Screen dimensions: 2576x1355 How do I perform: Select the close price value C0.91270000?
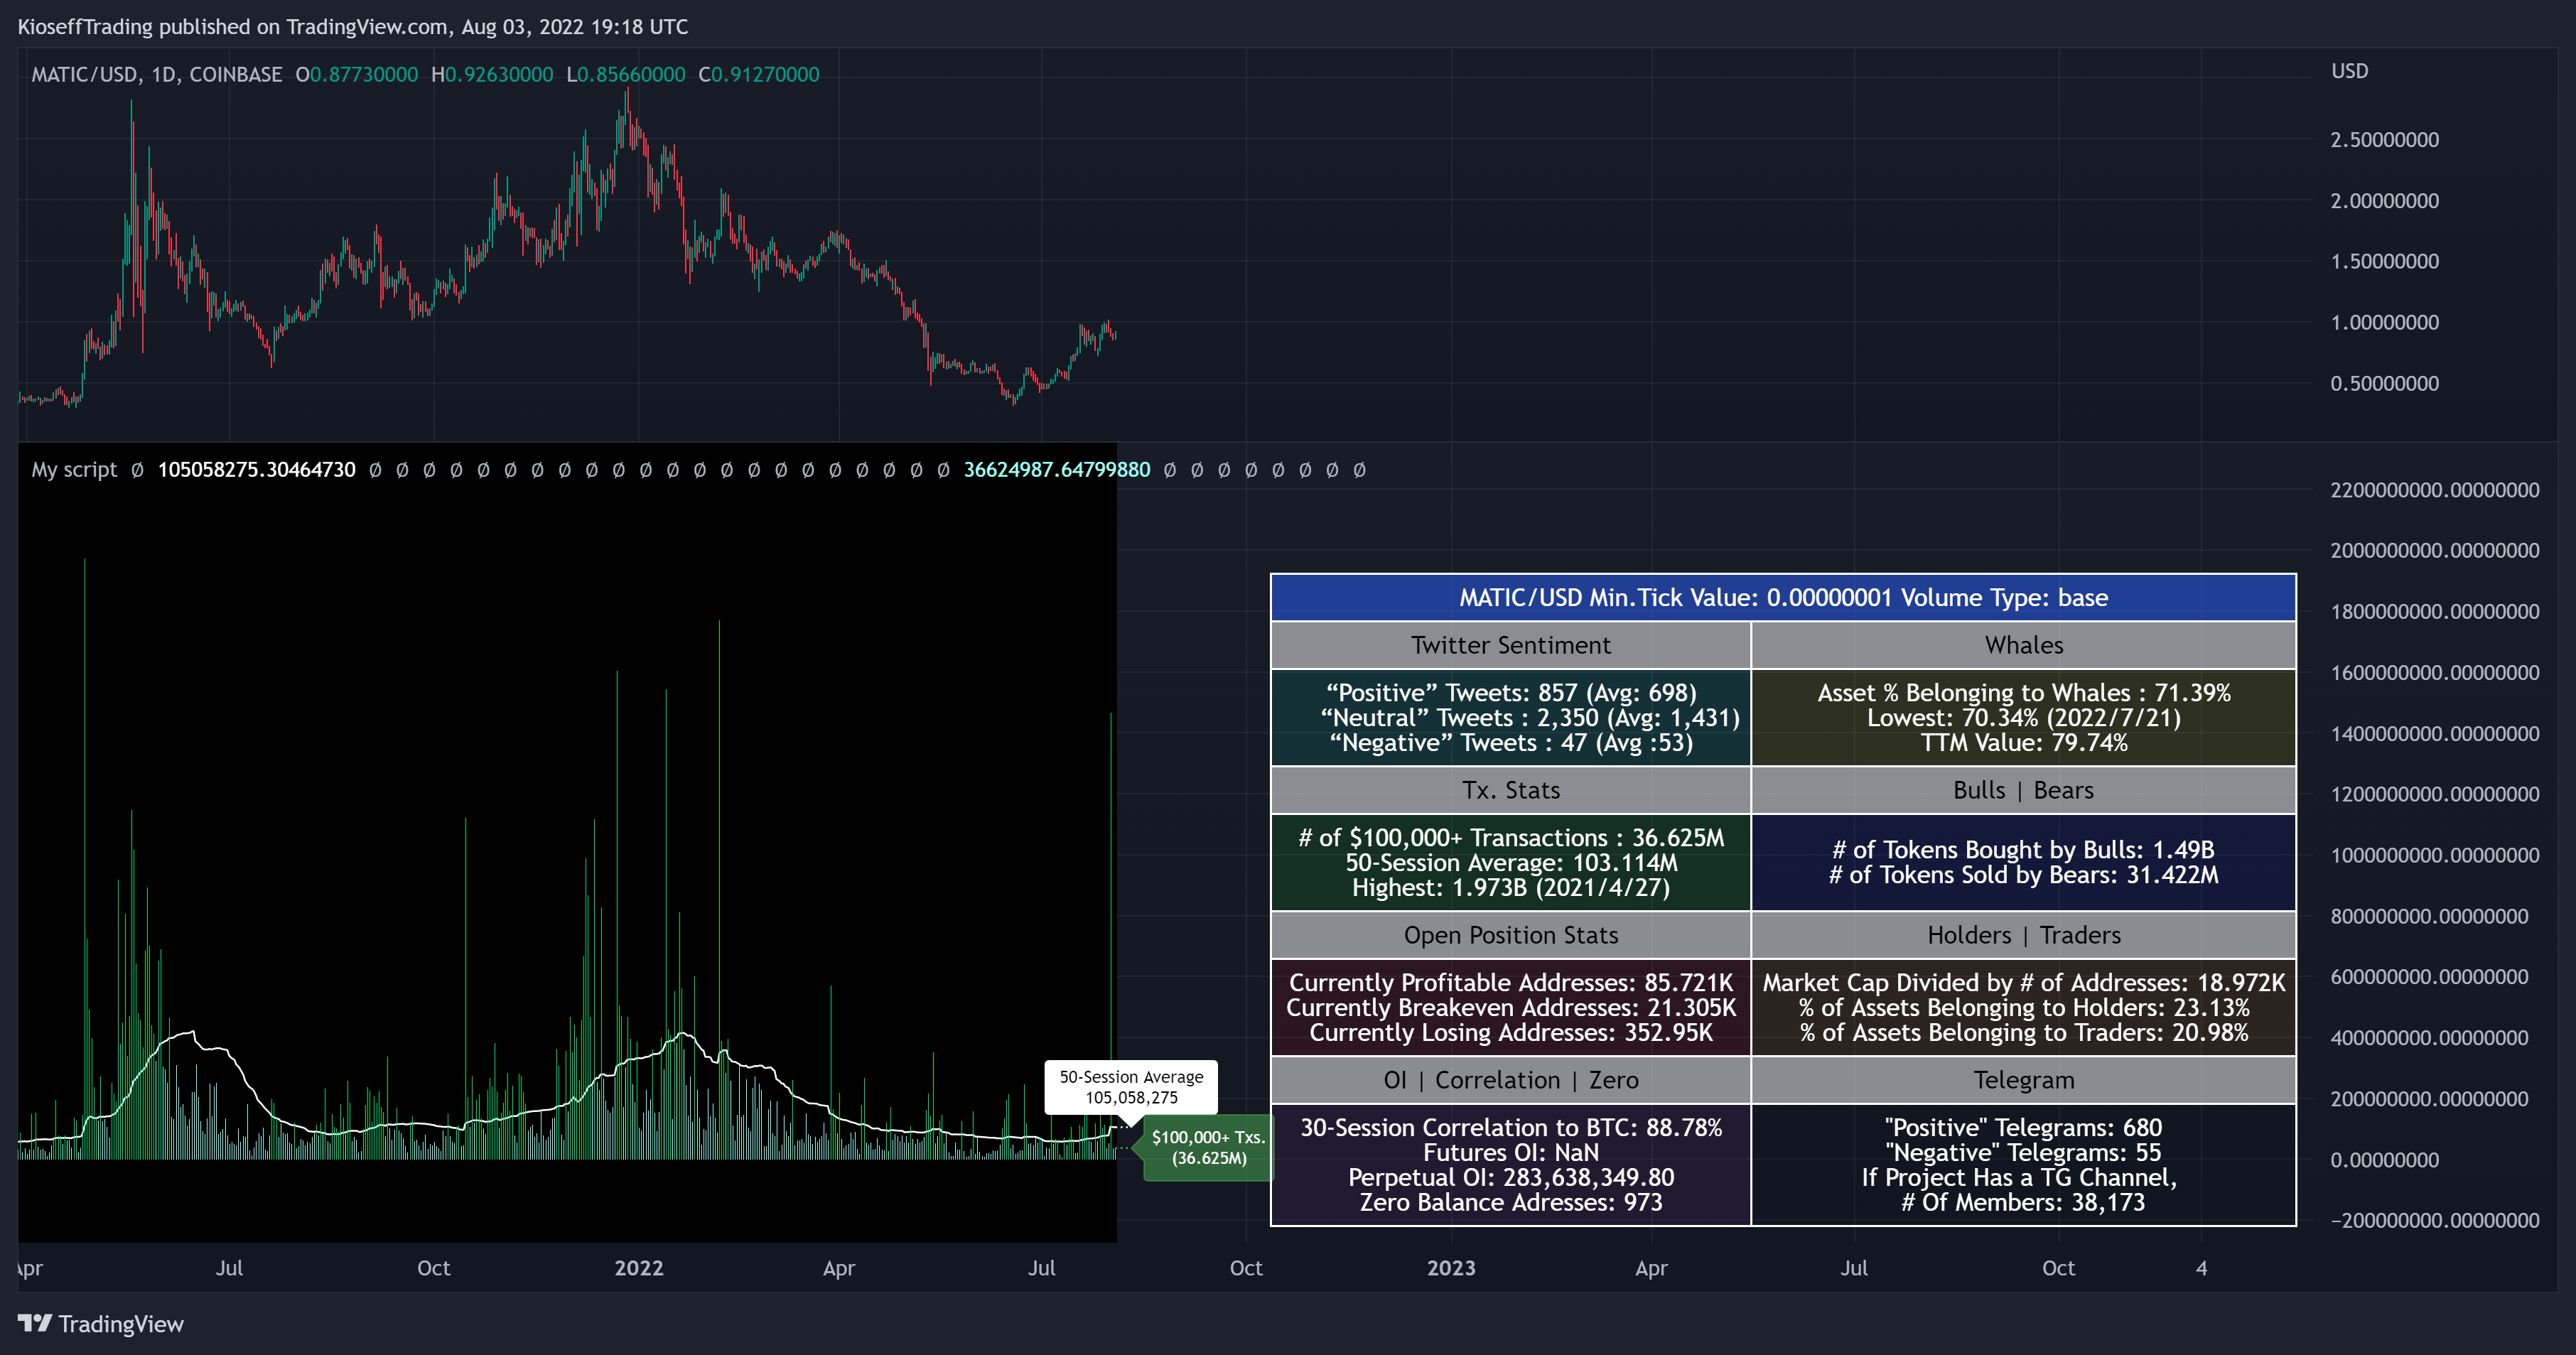pyautogui.click(x=759, y=75)
